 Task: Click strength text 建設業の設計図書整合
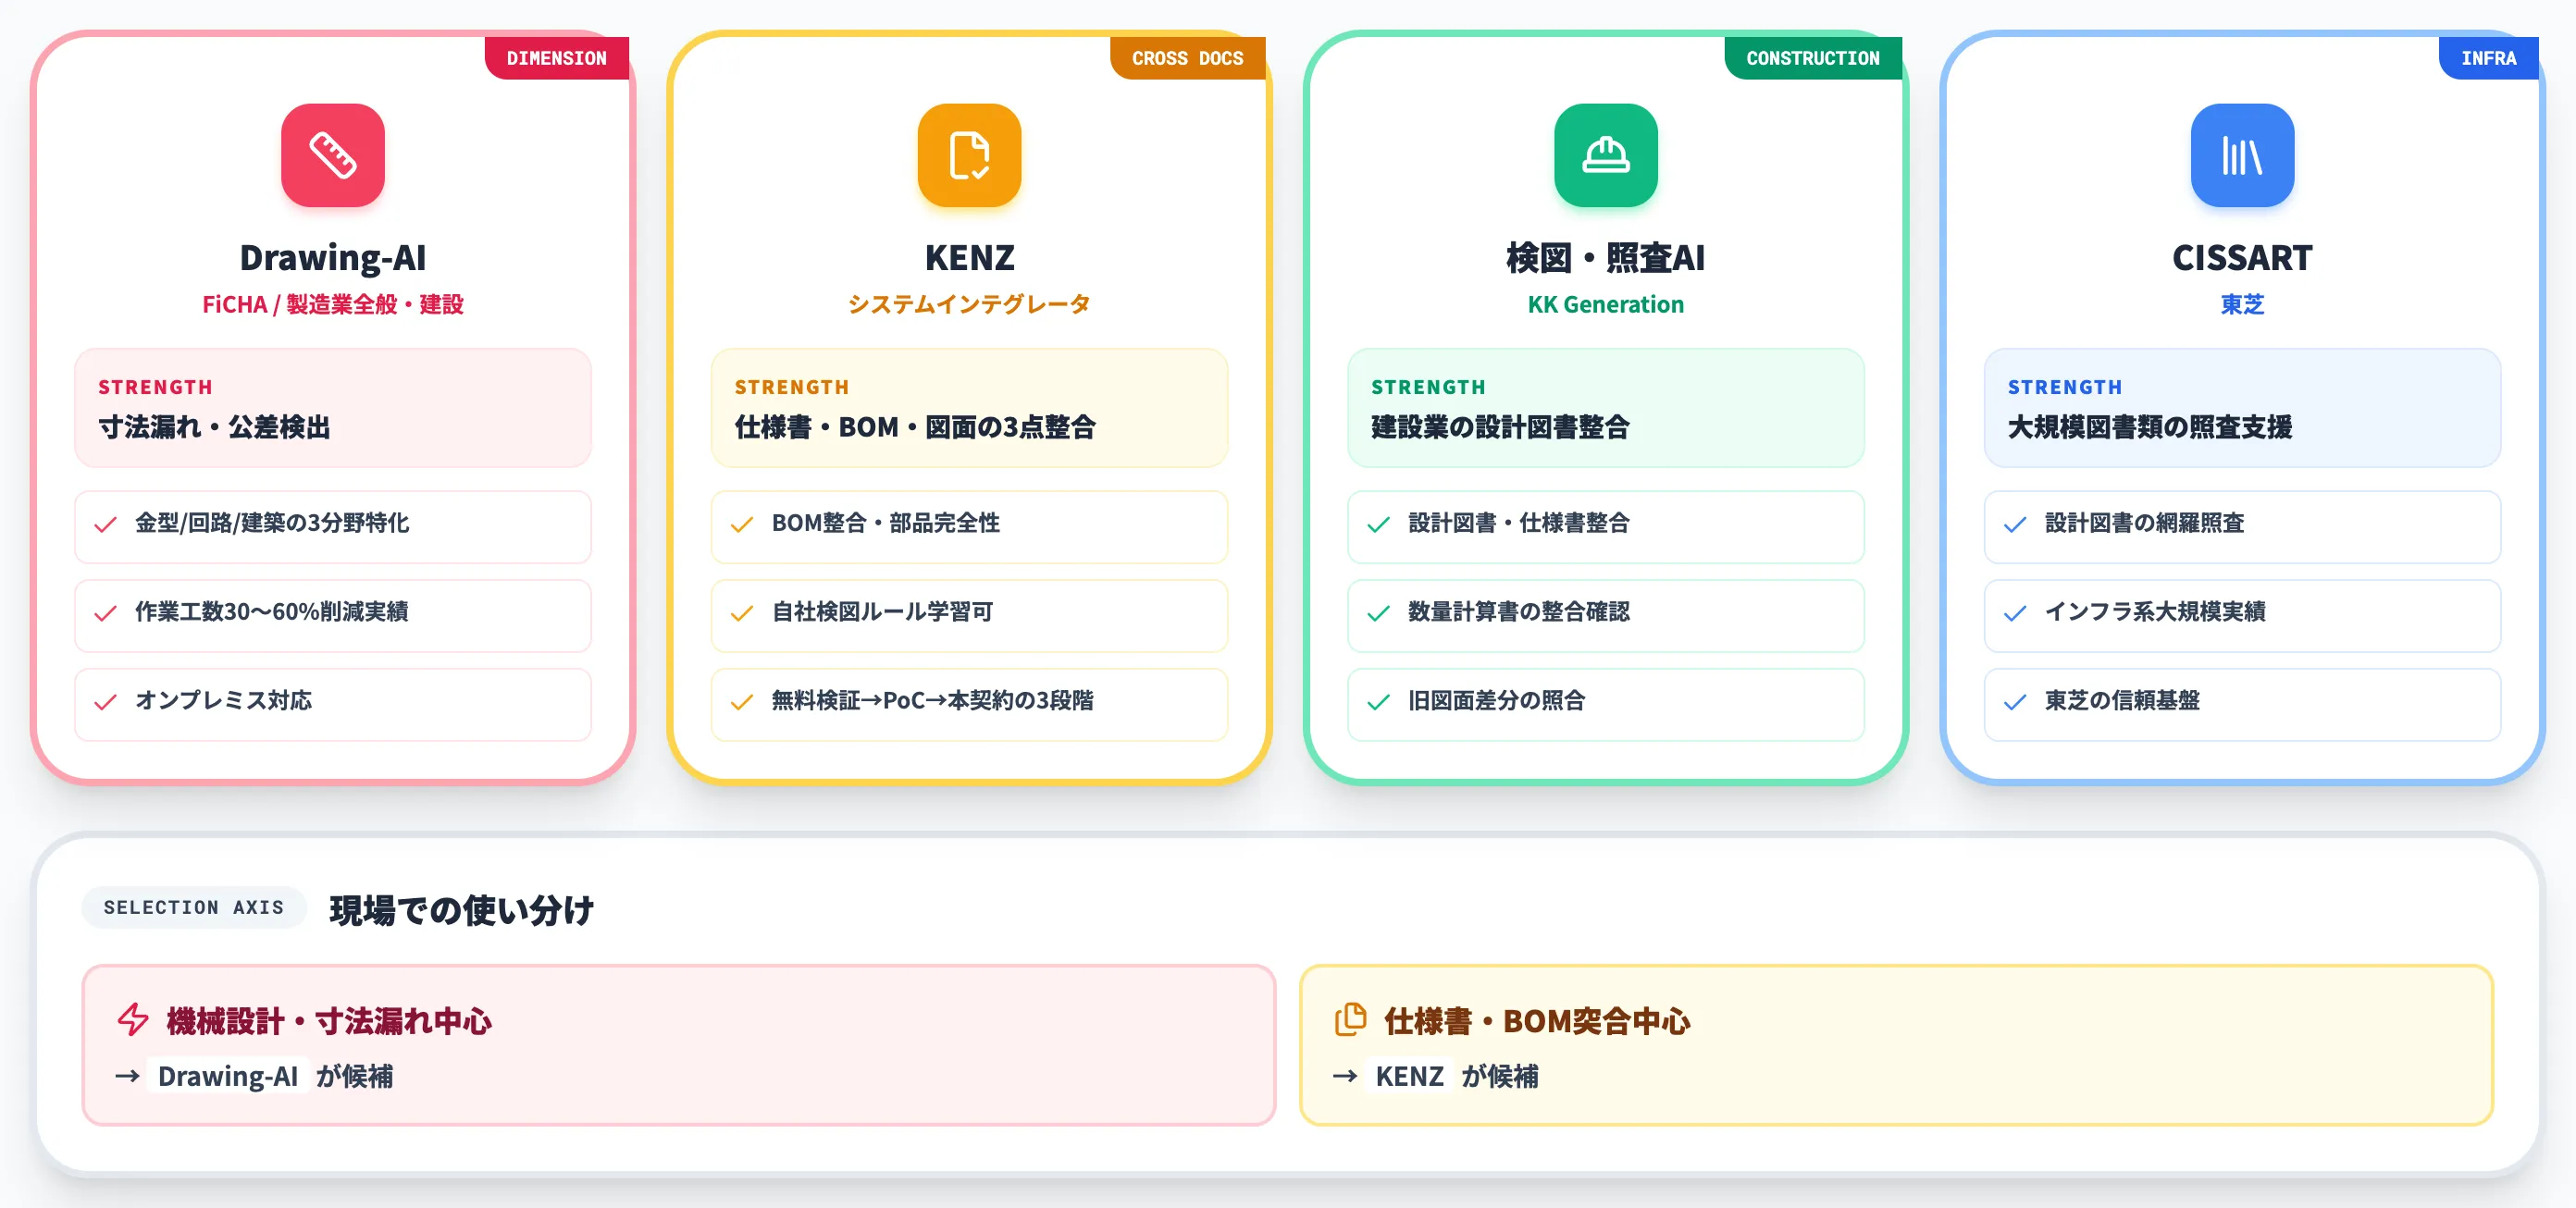click(x=1500, y=427)
